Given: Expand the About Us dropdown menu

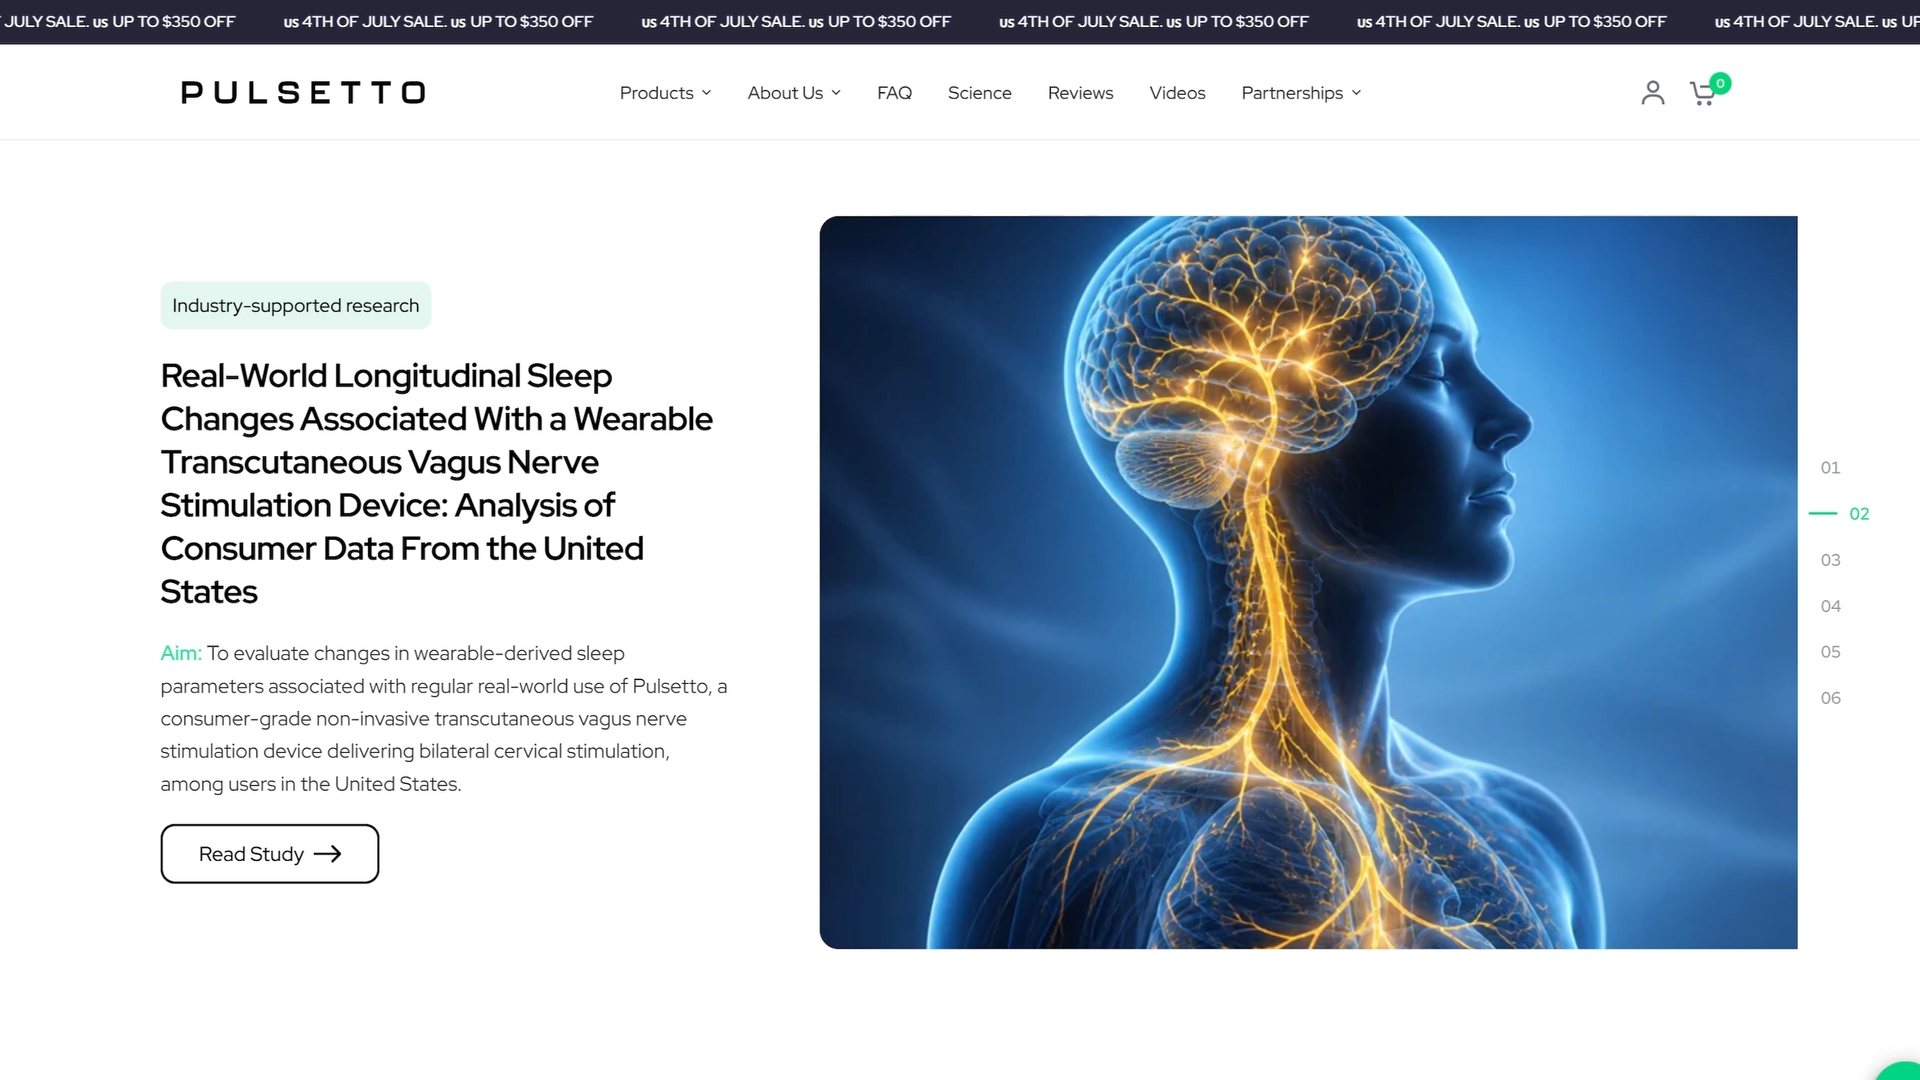Looking at the screenshot, I should click(x=794, y=93).
